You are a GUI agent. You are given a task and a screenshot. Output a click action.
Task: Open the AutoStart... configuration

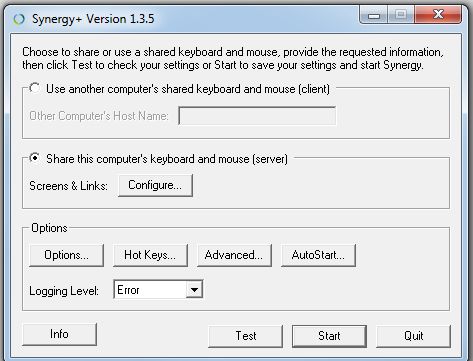pyautogui.click(x=318, y=255)
